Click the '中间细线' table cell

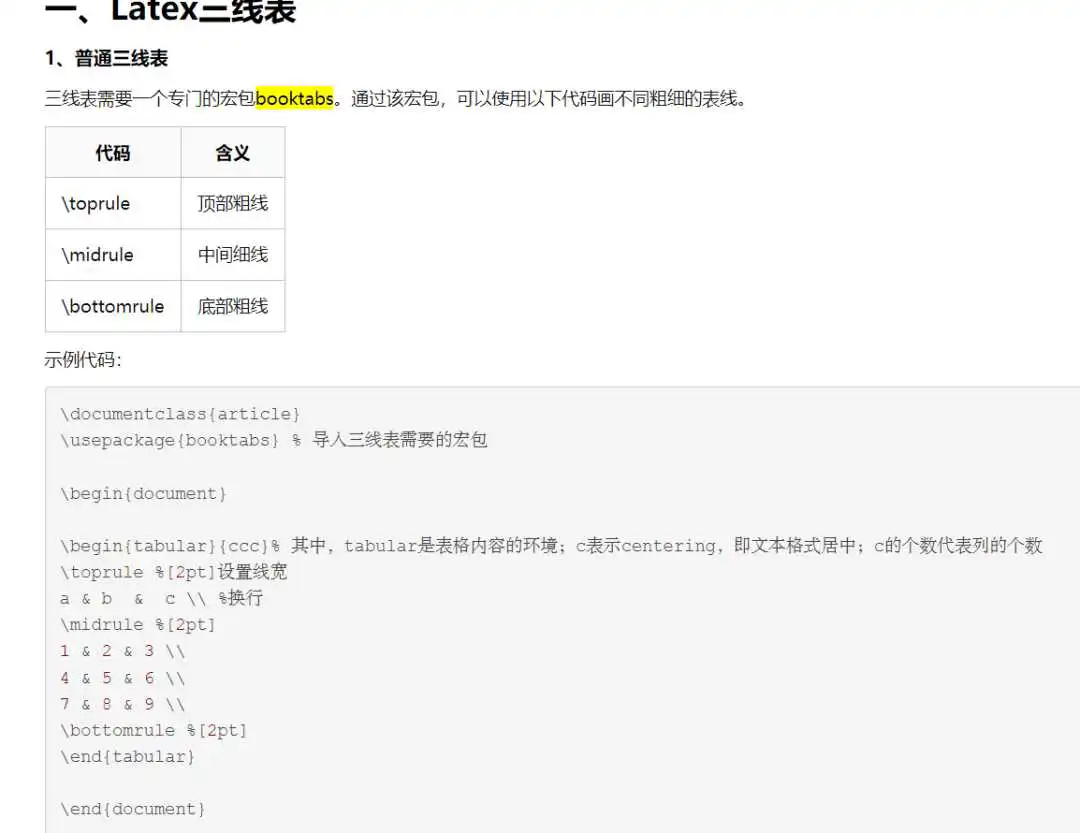[233, 255]
